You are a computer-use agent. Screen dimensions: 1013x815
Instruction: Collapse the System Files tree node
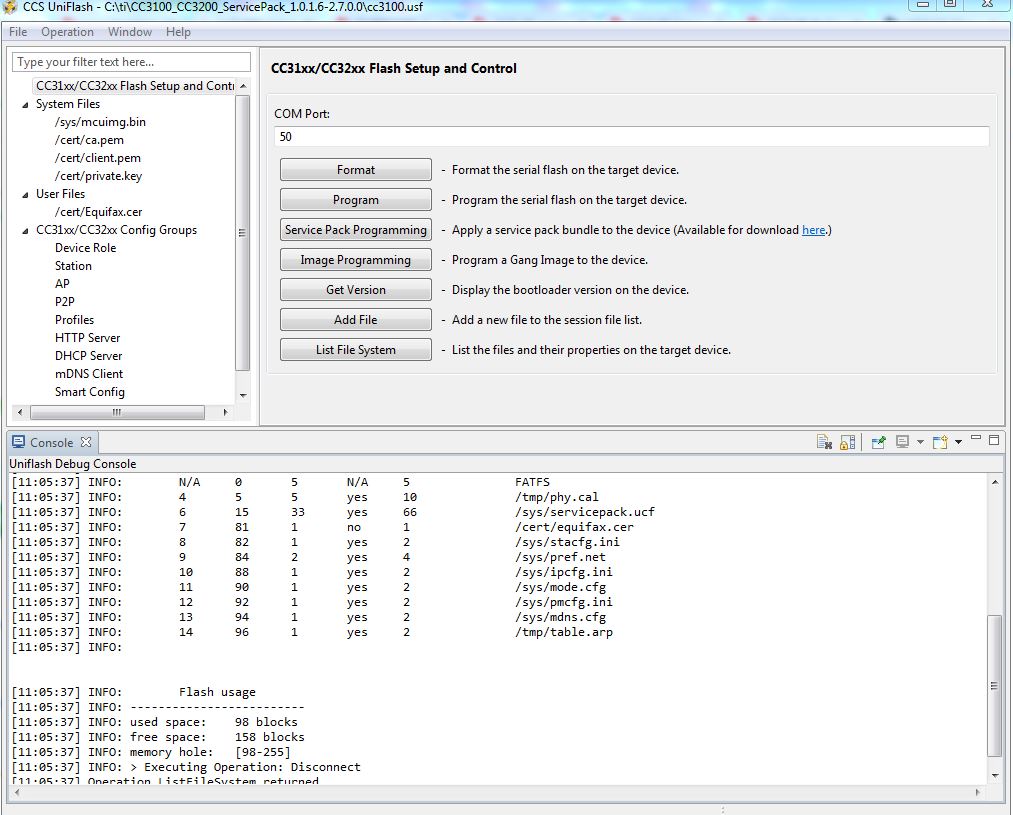click(x=25, y=105)
